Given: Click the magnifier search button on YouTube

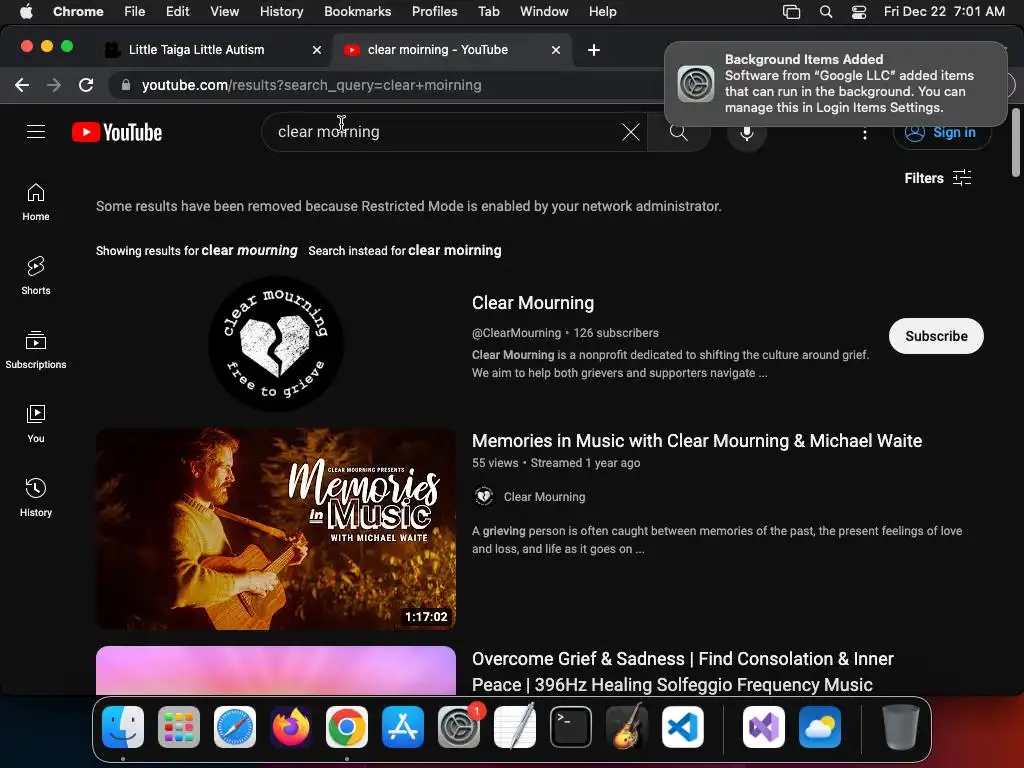Looking at the screenshot, I should tap(679, 132).
